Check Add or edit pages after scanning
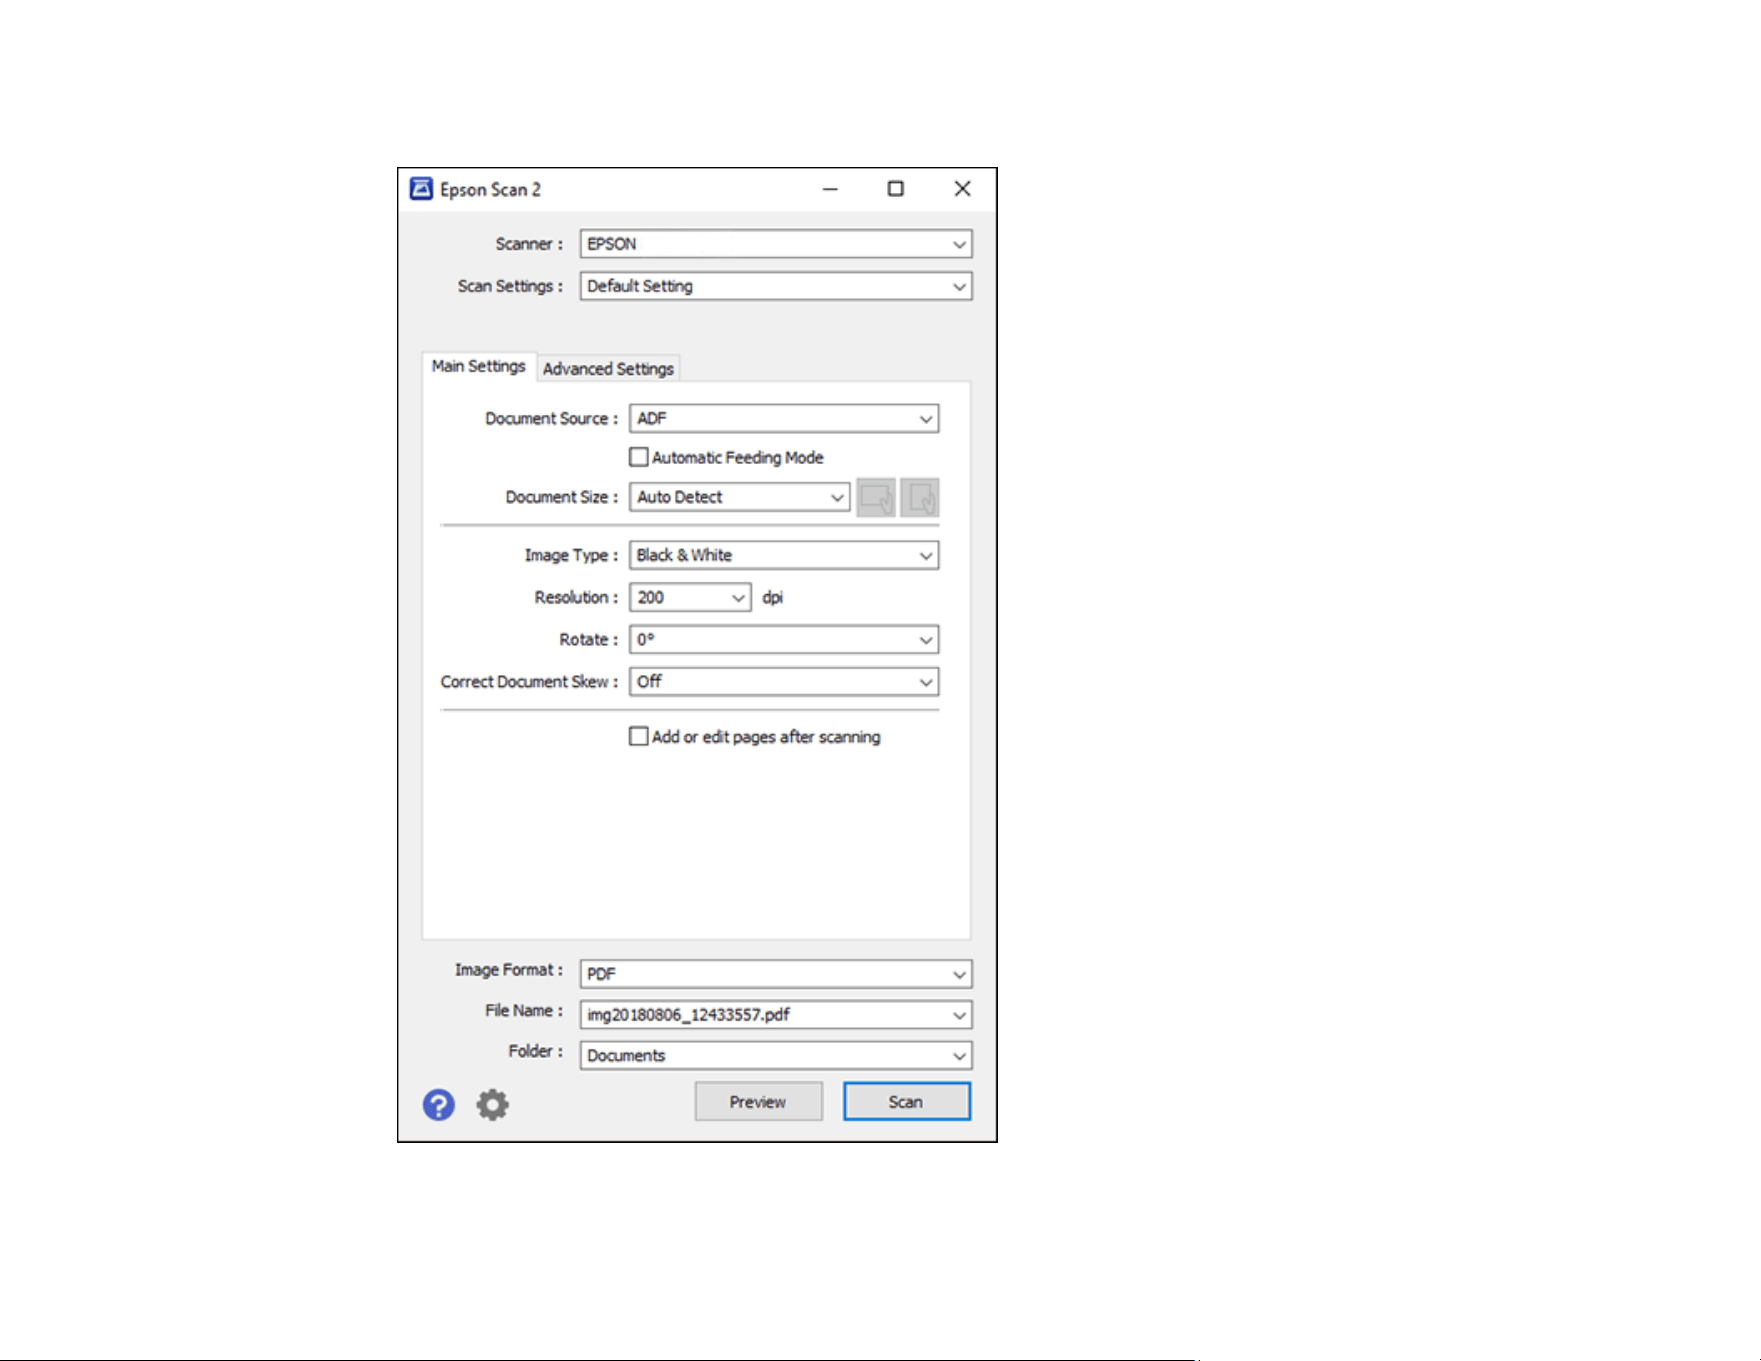Viewport: 1761px width, 1361px height. tap(638, 736)
